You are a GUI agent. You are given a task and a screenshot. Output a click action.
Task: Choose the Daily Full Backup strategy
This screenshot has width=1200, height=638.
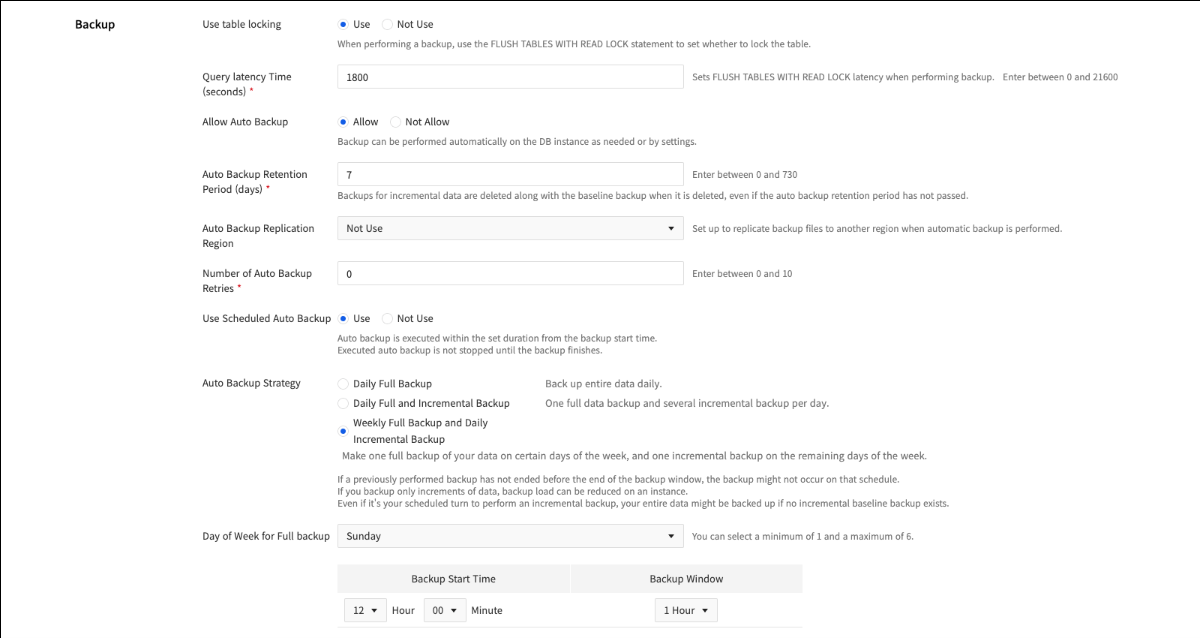[x=343, y=383]
